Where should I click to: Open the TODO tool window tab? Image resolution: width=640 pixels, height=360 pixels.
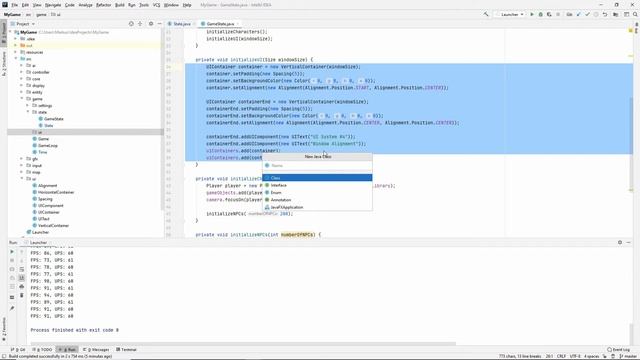pos(42,349)
